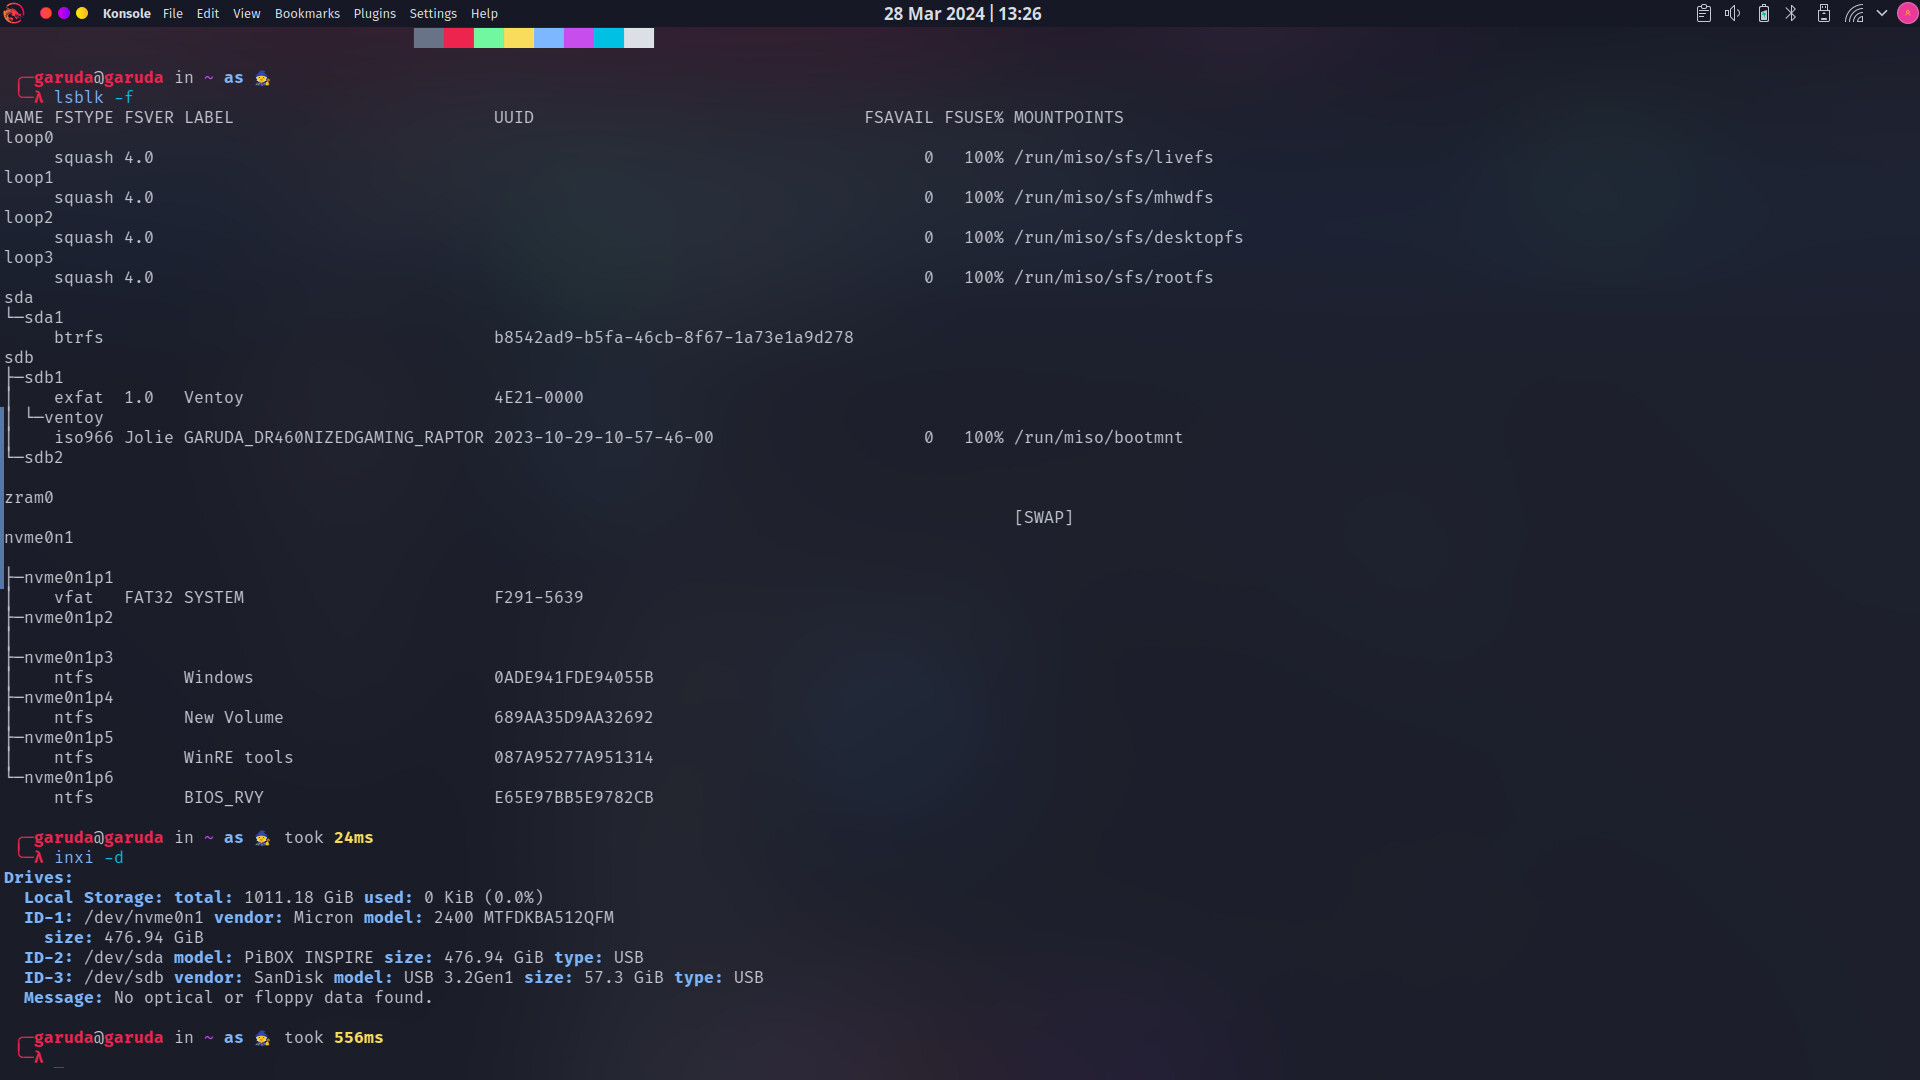The image size is (1920, 1080).
Task: Click the '/run/miso/sfs/rootfs' mountpoint
Action: tap(1113, 277)
